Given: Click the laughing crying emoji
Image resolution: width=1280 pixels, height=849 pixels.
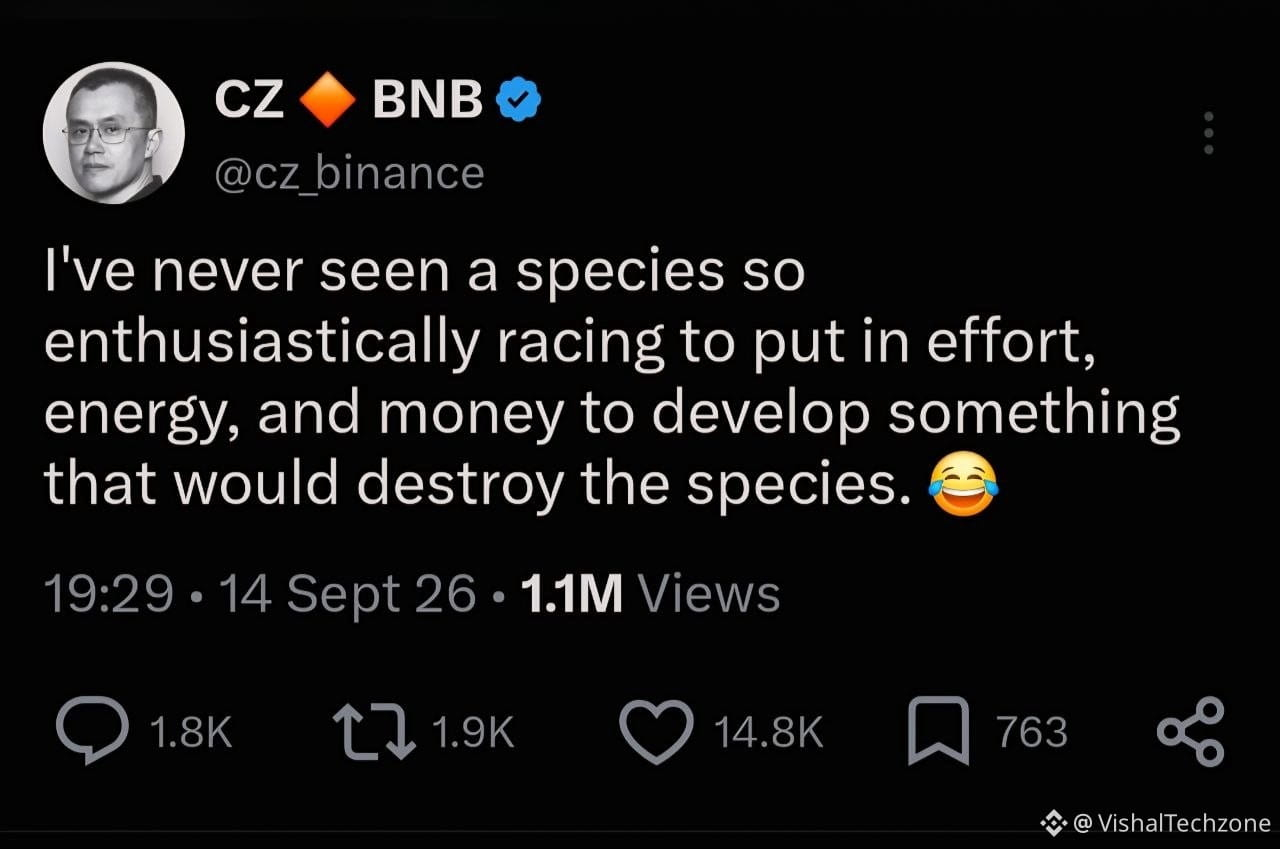Looking at the screenshot, I should pyautogui.click(x=963, y=484).
